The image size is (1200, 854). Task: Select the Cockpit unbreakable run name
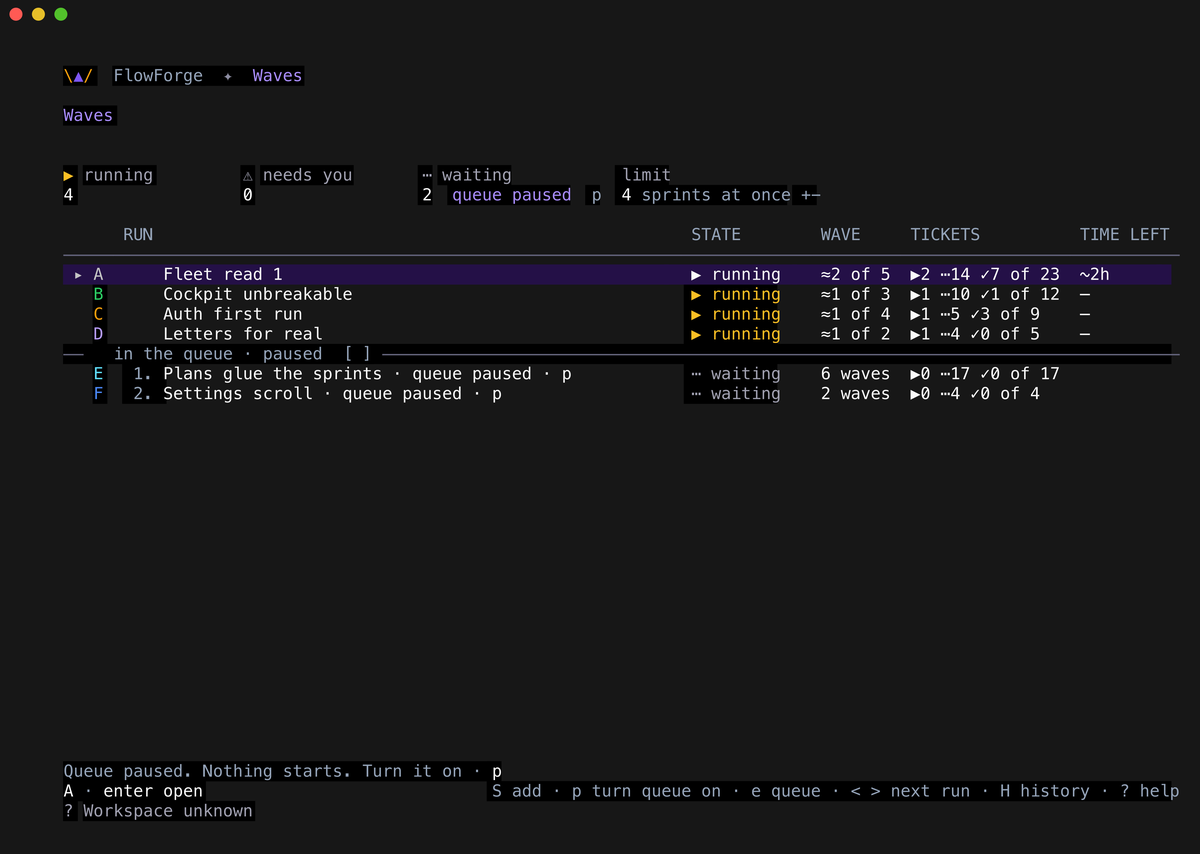pyautogui.click(x=258, y=294)
